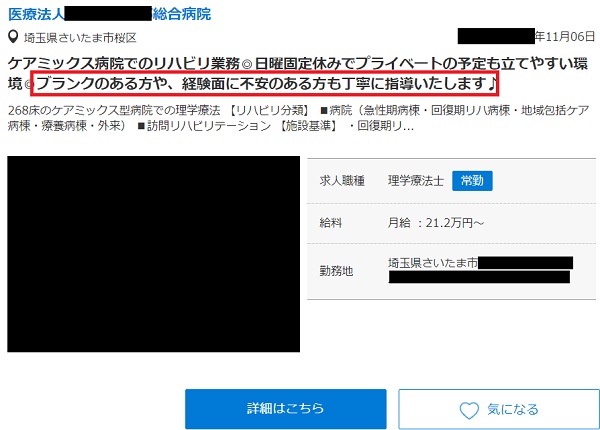
Task: Click the 268床 description paragraph
Action: [298, 118]
